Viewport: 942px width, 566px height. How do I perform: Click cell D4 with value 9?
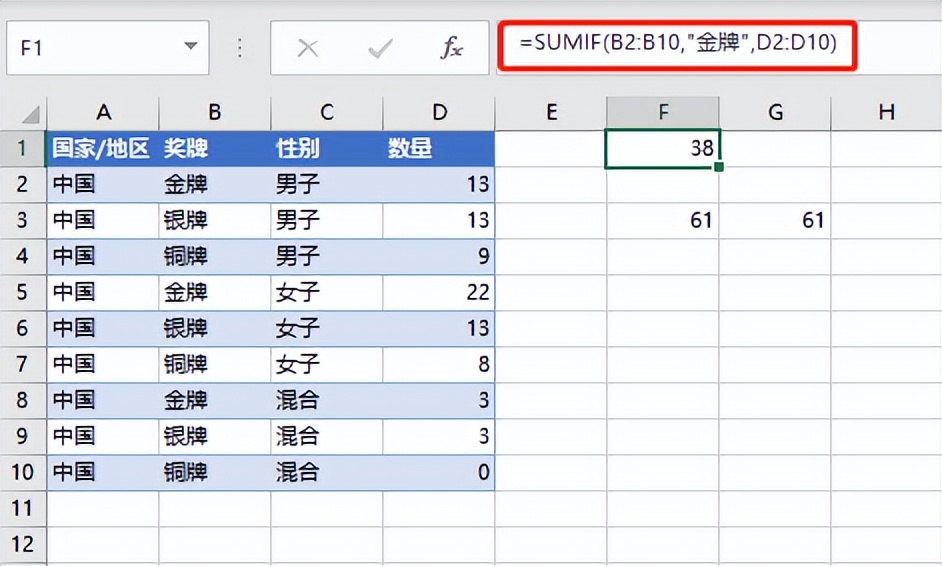439,257
